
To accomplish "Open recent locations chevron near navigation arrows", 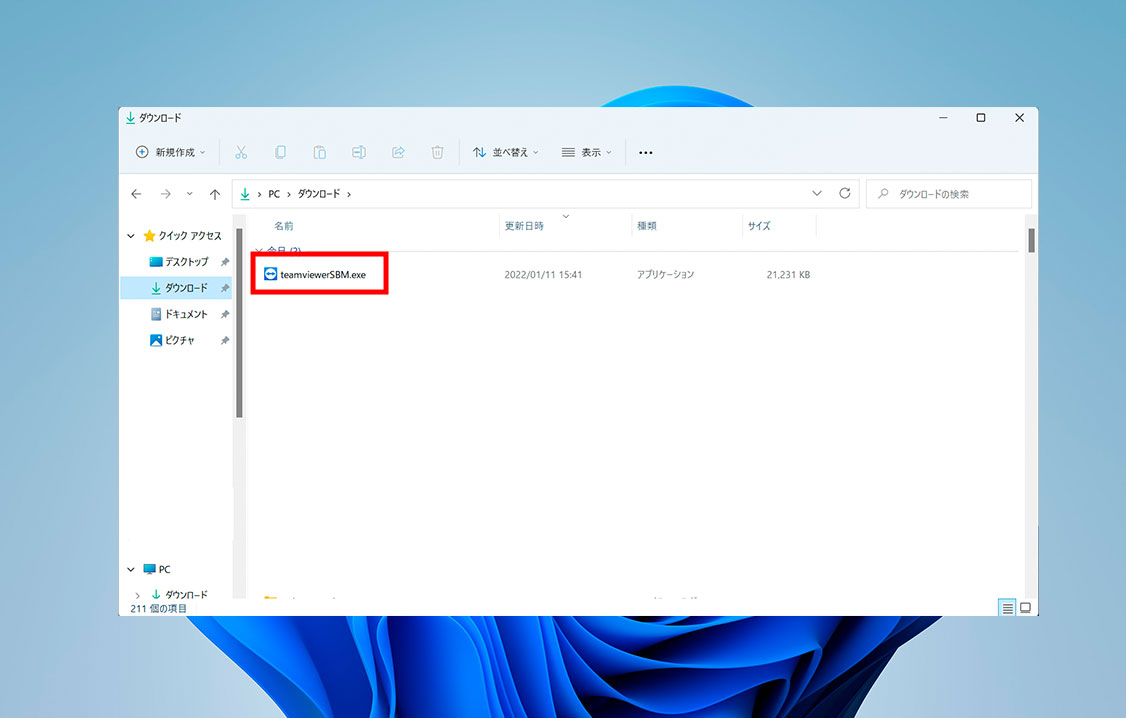I will (x=190, y=194).
